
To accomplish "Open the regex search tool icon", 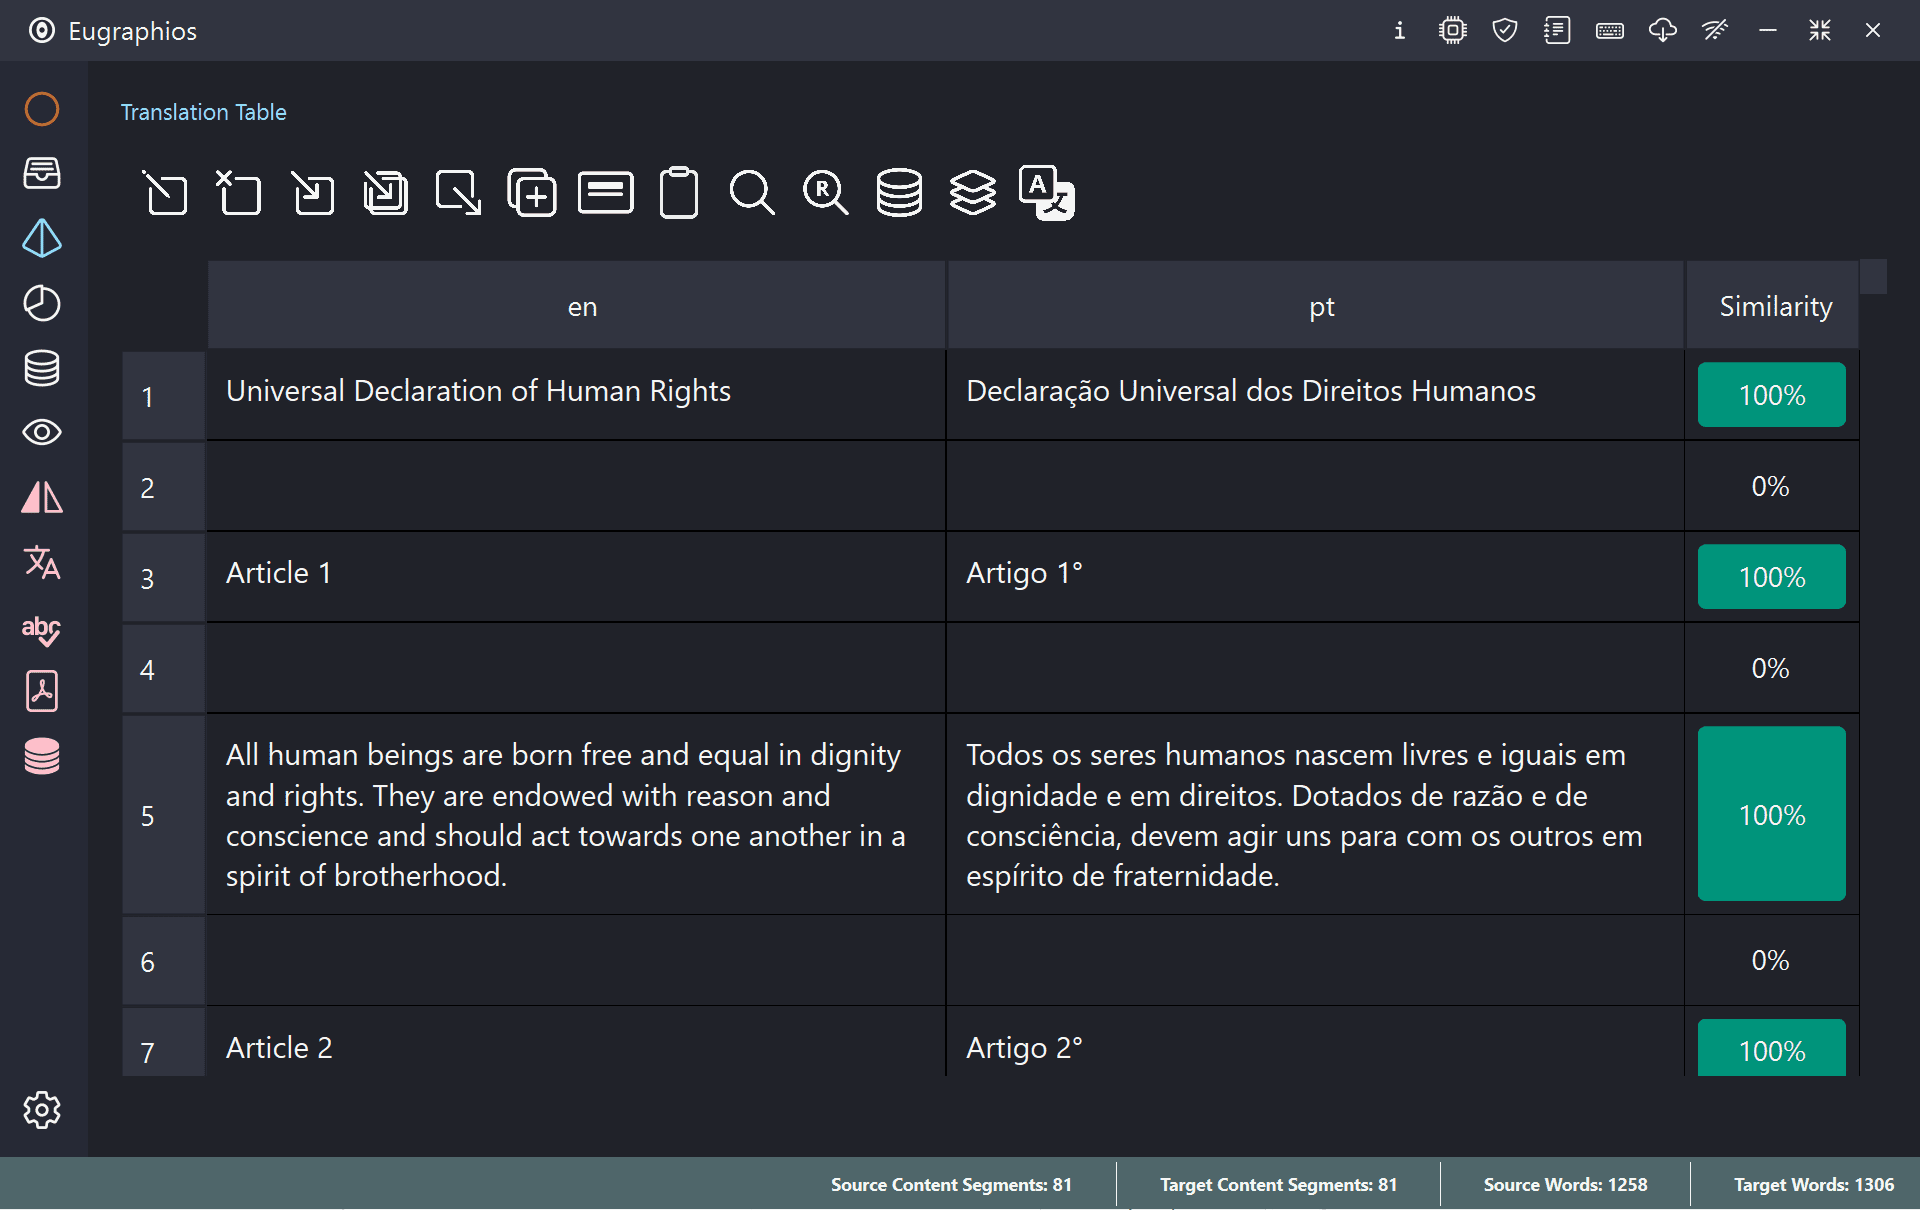I will point(825,193).
